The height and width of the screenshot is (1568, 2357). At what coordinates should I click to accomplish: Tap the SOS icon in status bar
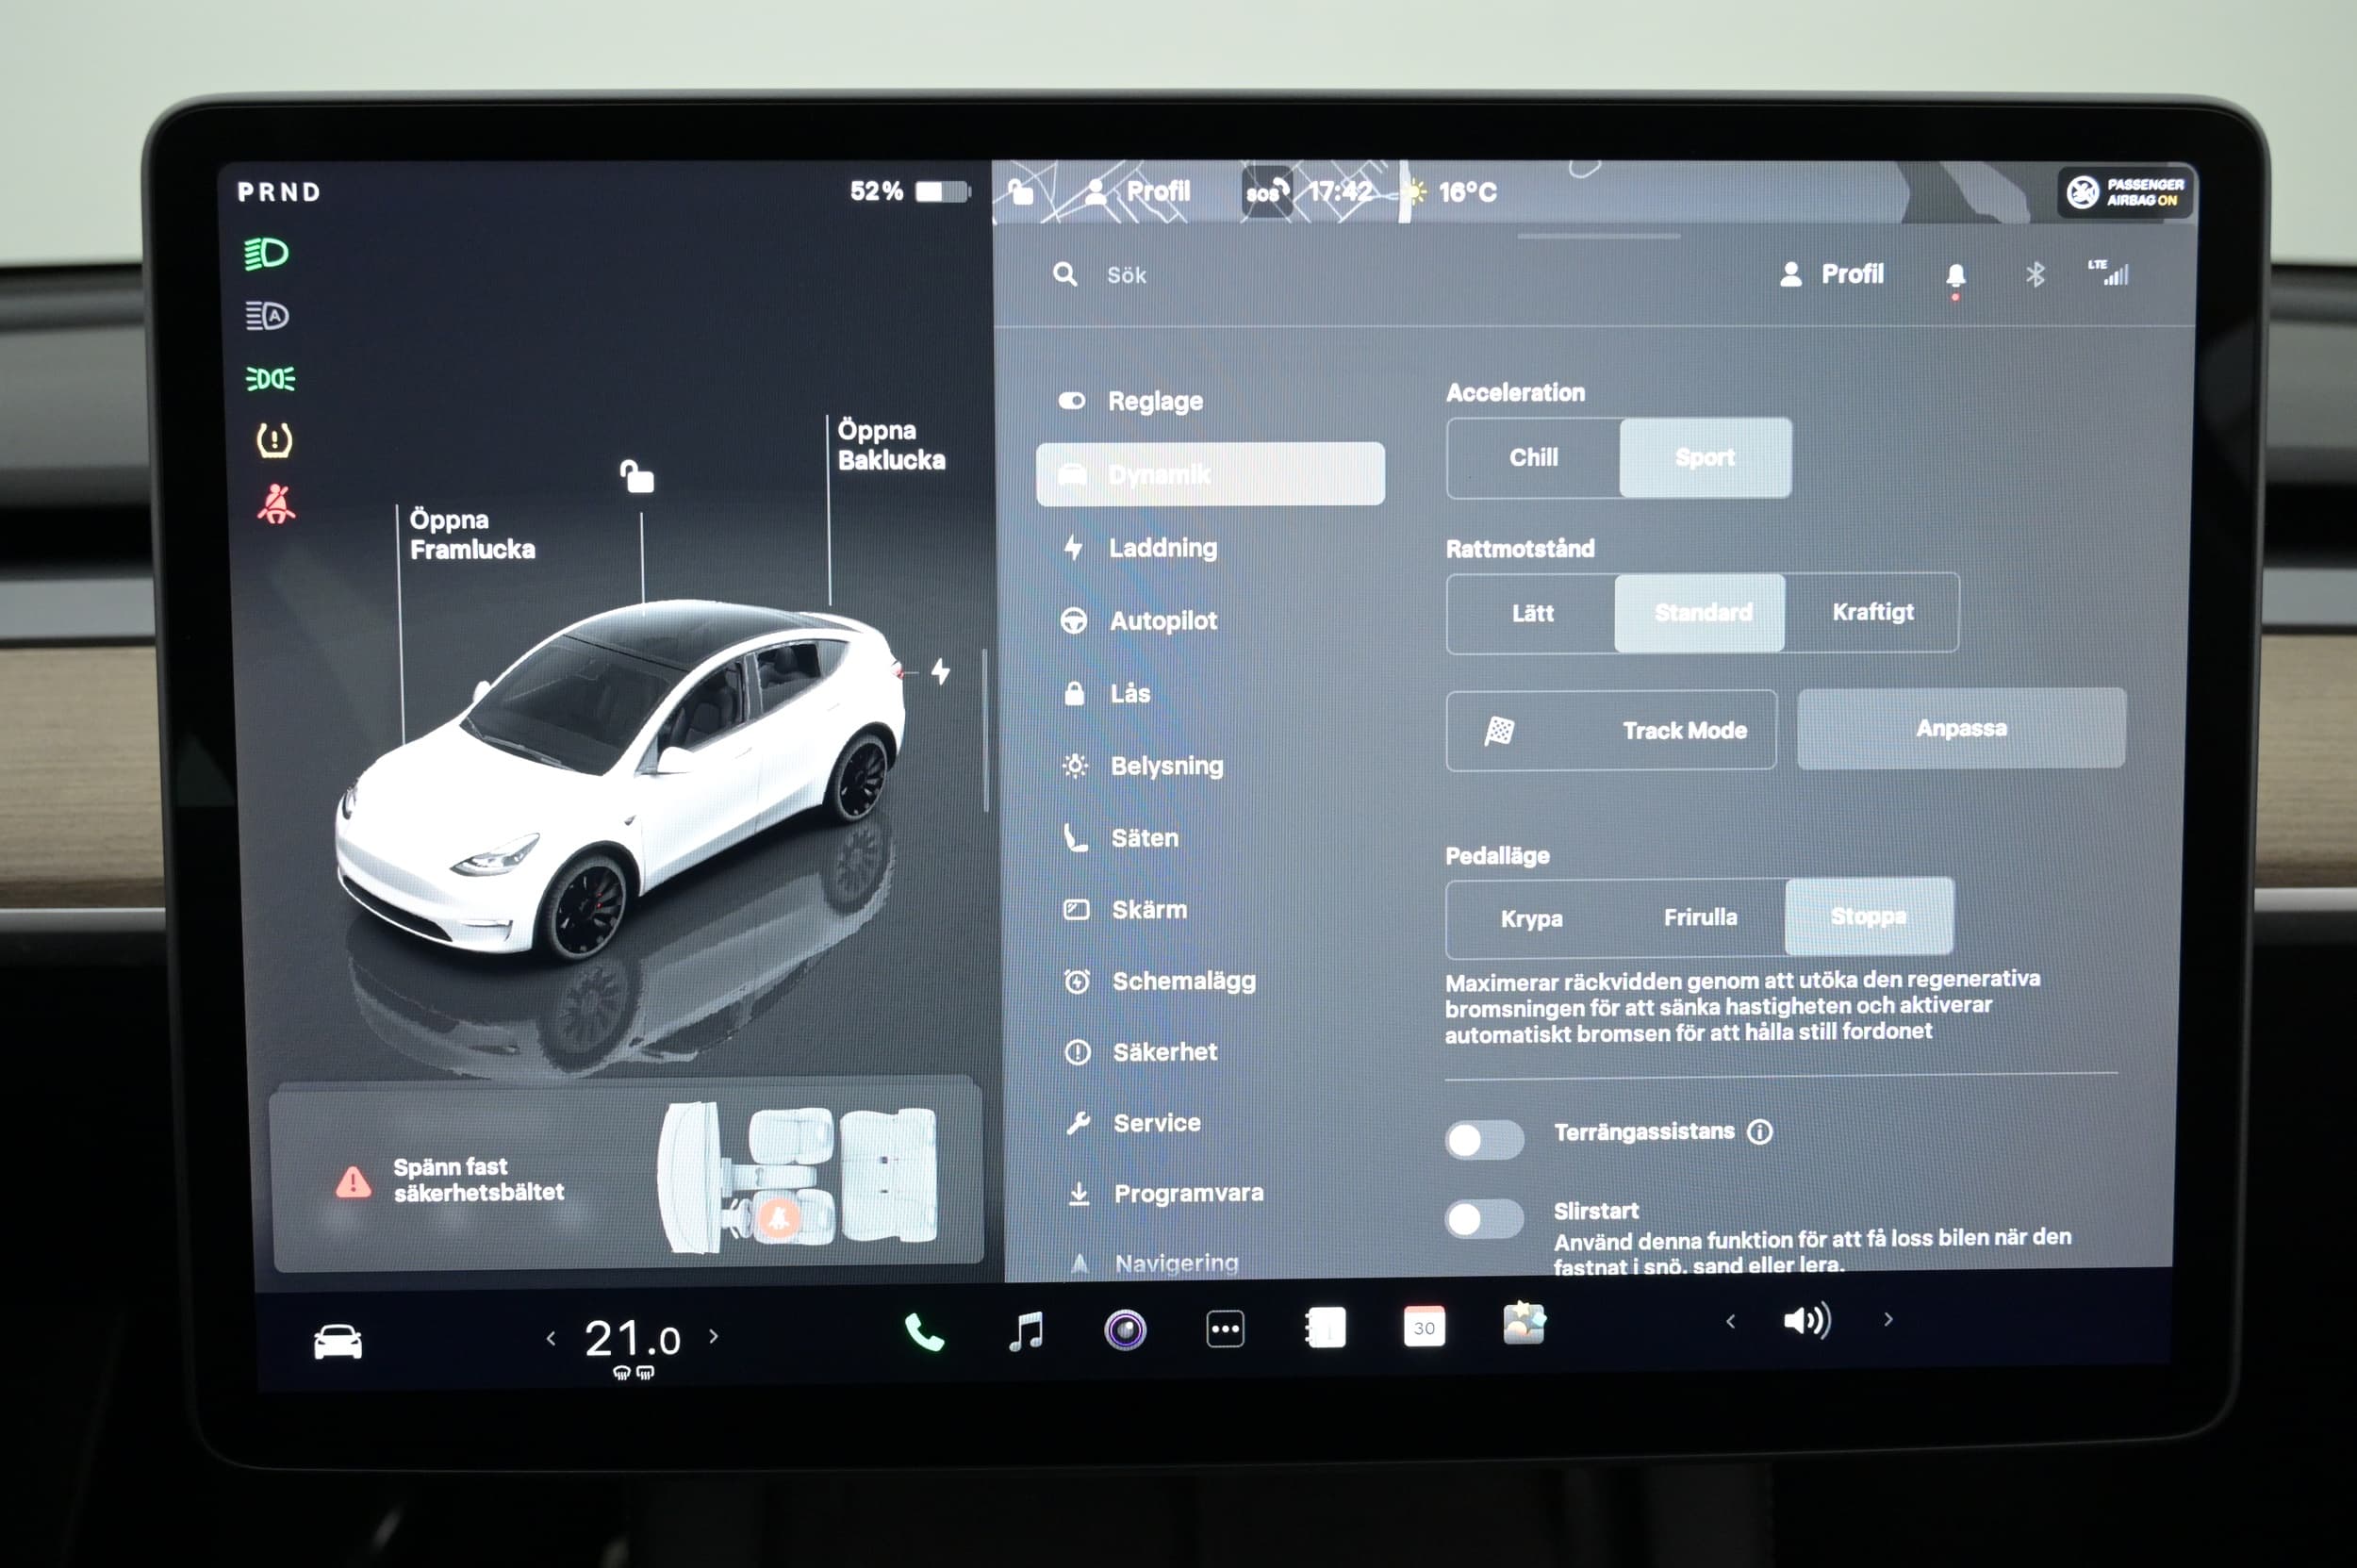(x=1266, y=191)
